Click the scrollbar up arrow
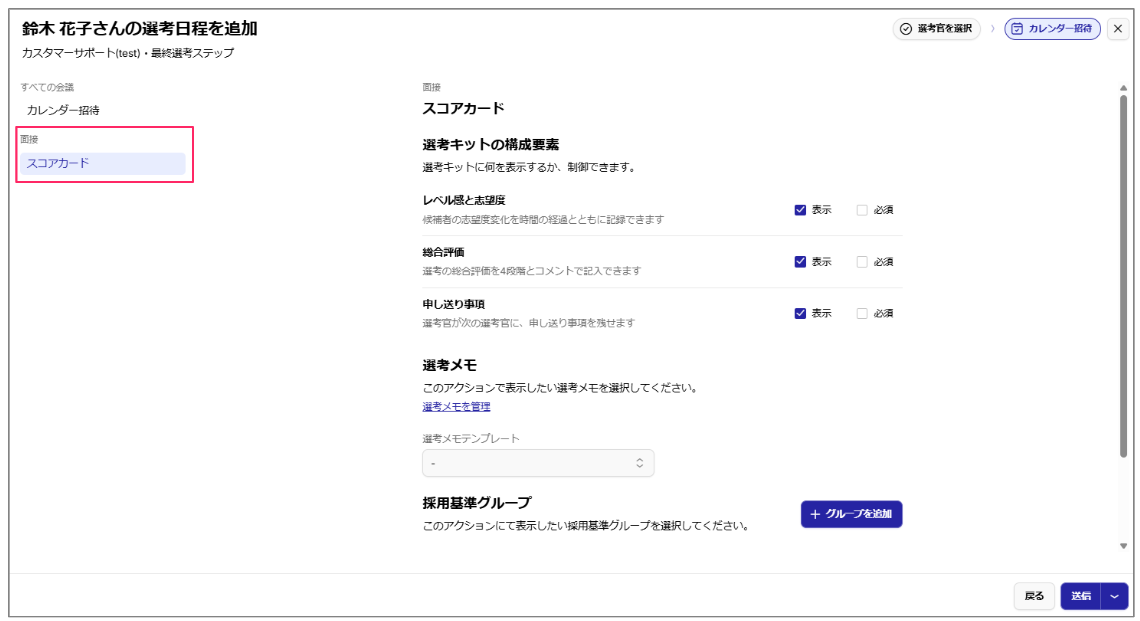 tap(1123, 89)
